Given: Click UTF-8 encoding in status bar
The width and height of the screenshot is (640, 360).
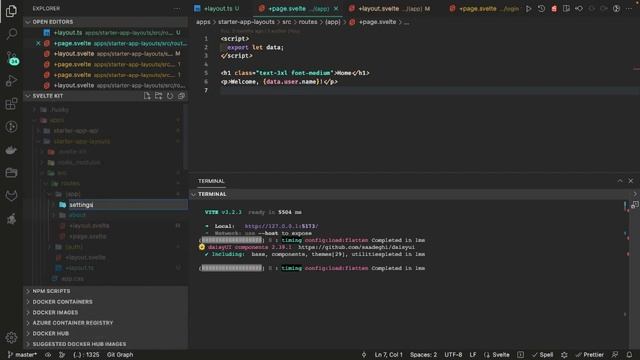Looking at the screenshot, I should pos(453,355).
